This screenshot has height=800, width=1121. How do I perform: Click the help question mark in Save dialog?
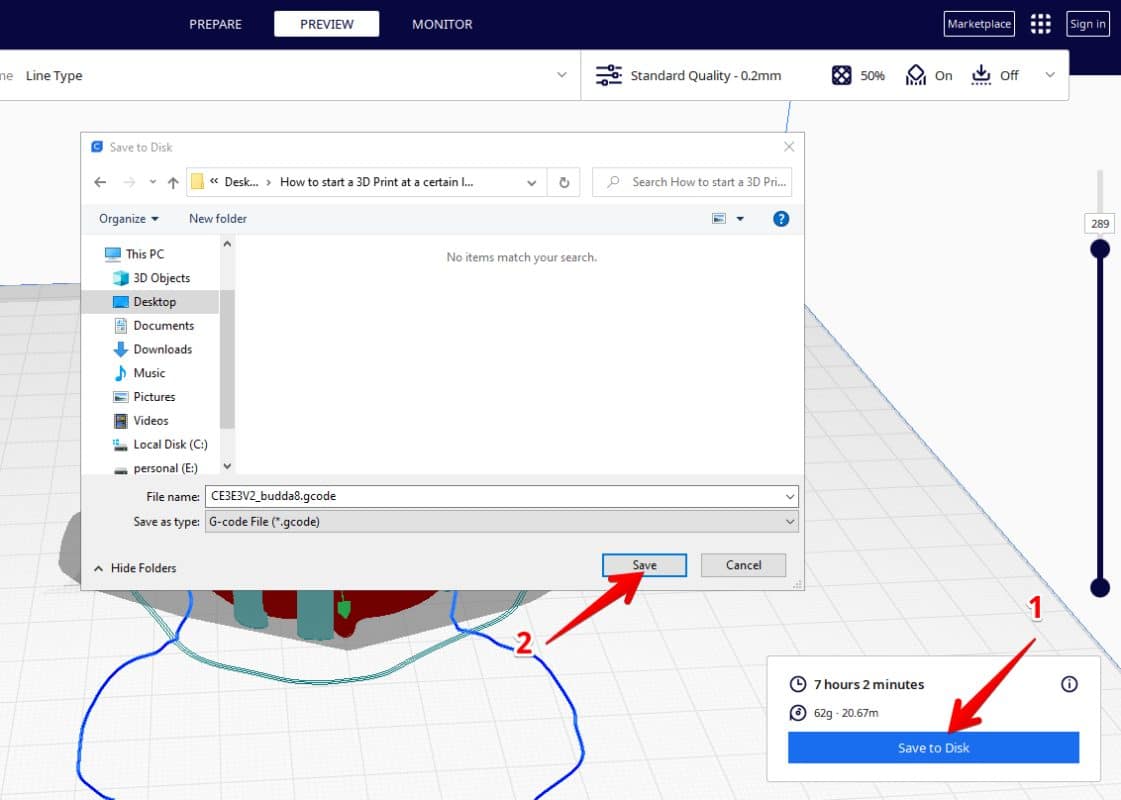pos(781,218)
